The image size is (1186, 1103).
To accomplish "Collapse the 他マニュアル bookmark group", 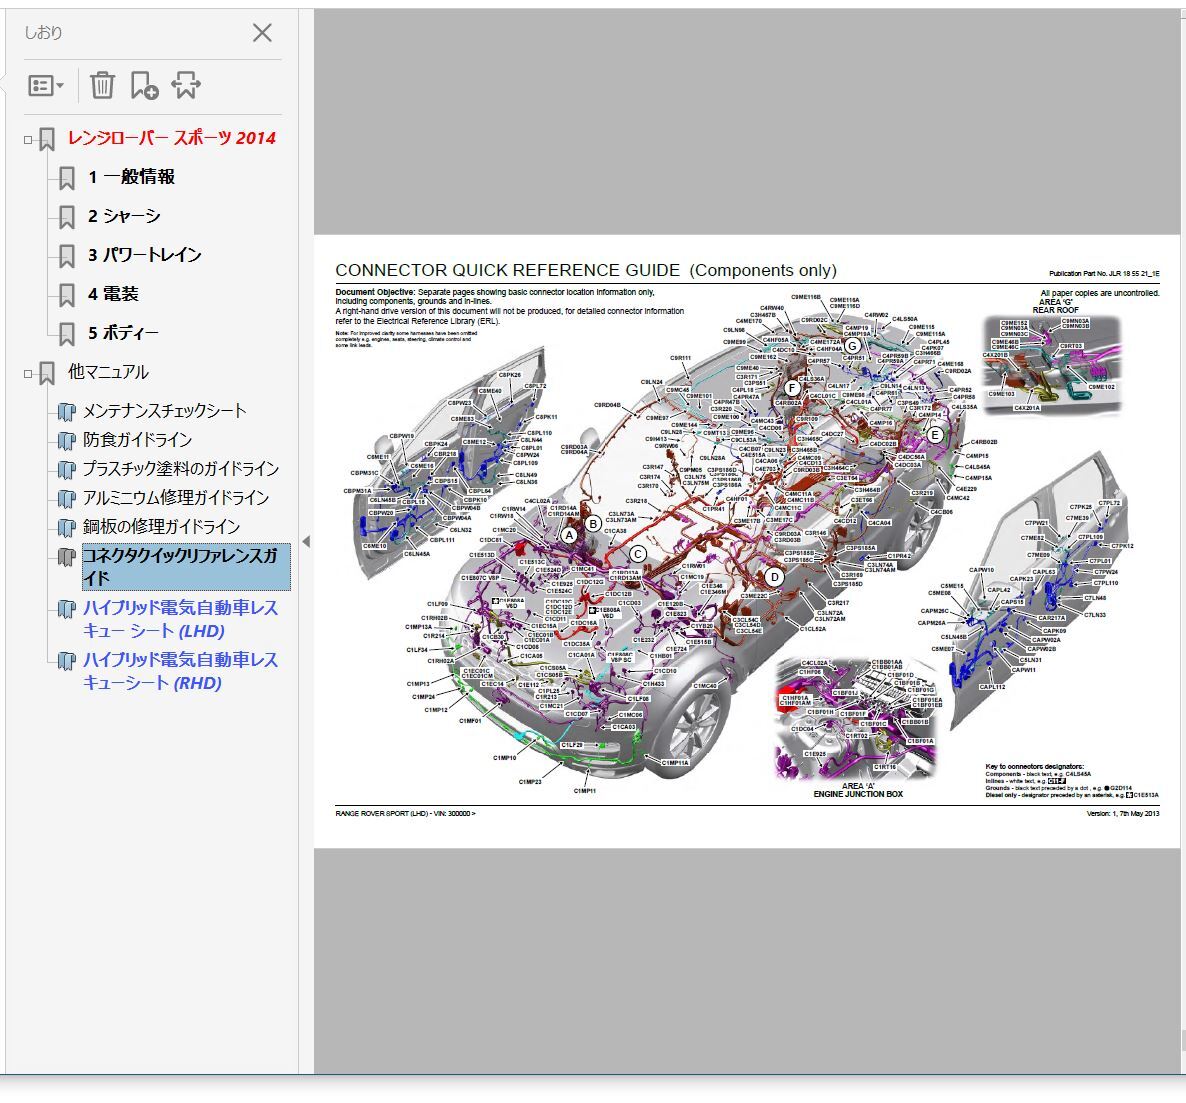I will [28, 374].
